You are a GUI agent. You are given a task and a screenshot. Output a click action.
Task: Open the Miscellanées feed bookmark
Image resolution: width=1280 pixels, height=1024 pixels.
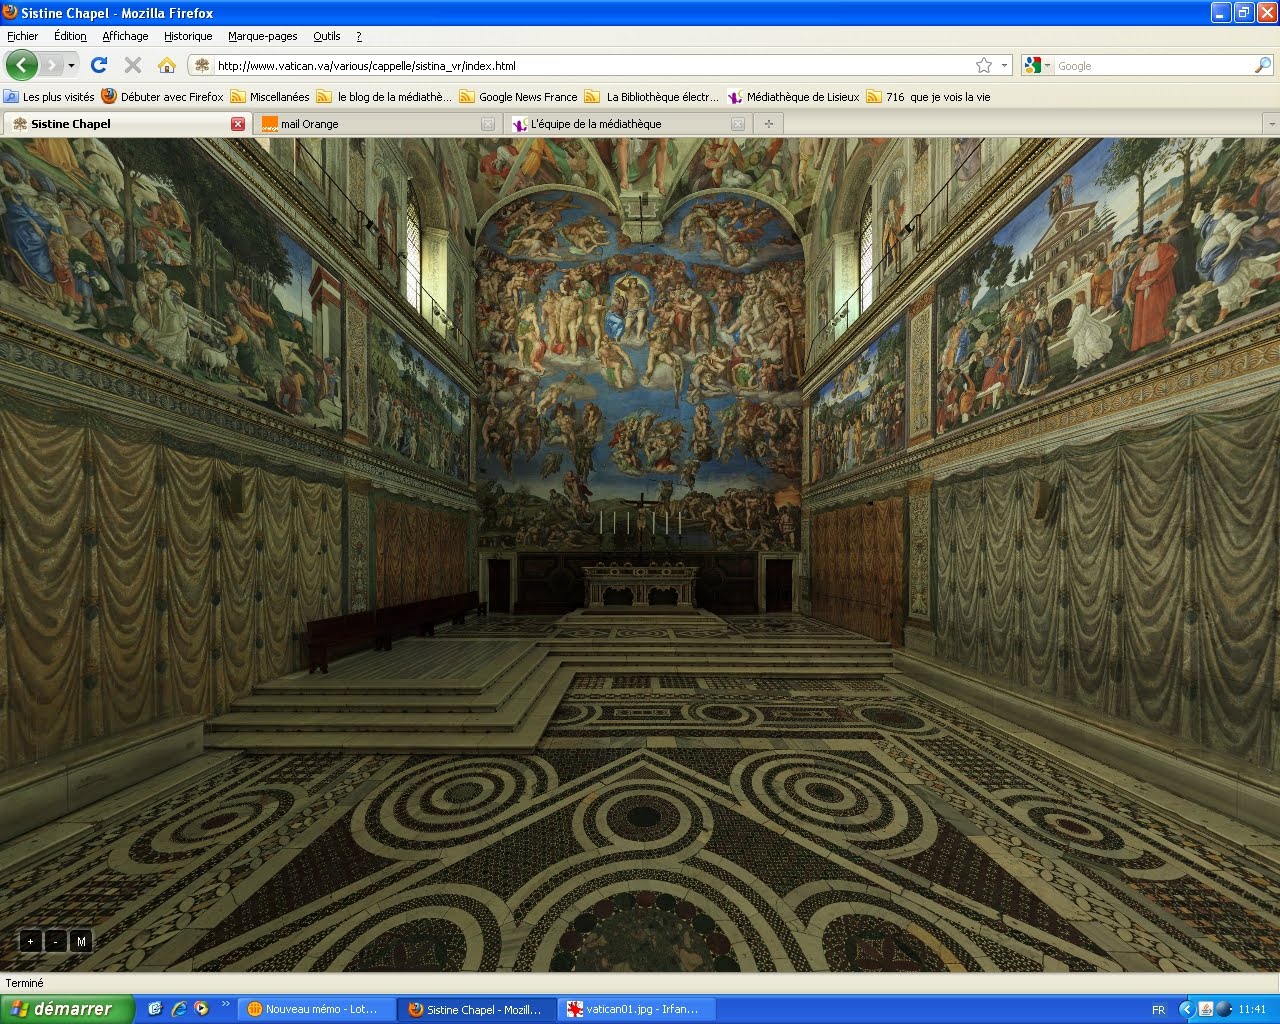[x=270, y=97]
